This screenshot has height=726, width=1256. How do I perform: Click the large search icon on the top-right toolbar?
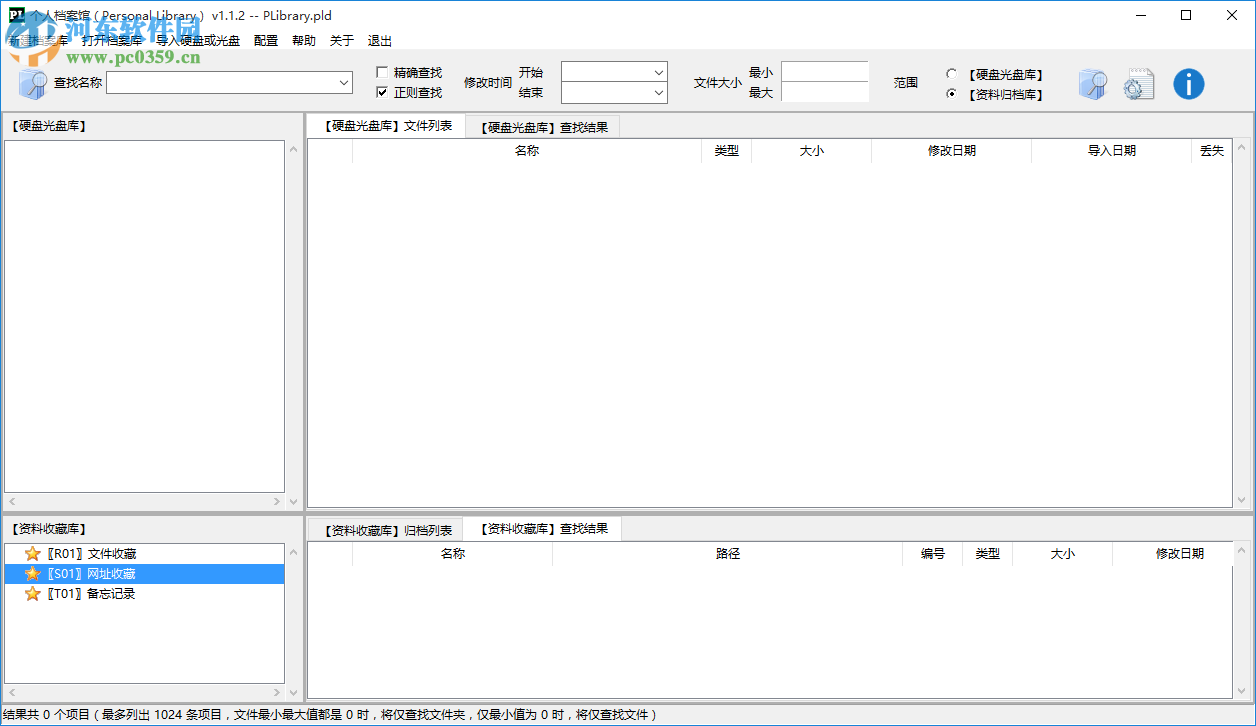[1093, 84]
